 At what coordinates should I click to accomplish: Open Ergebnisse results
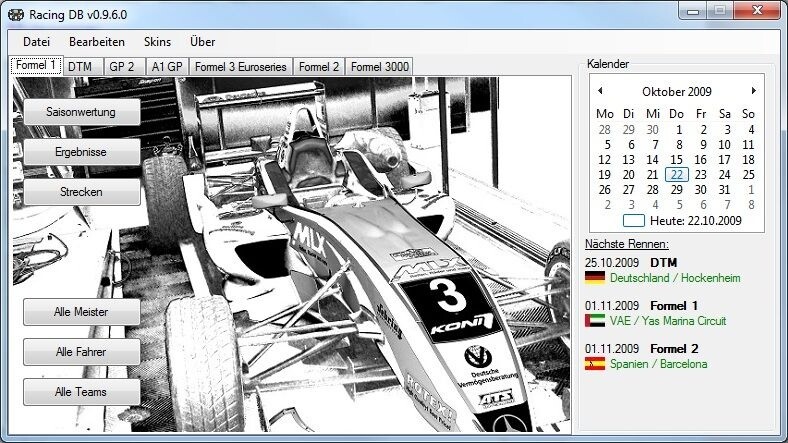coord(81,152)
